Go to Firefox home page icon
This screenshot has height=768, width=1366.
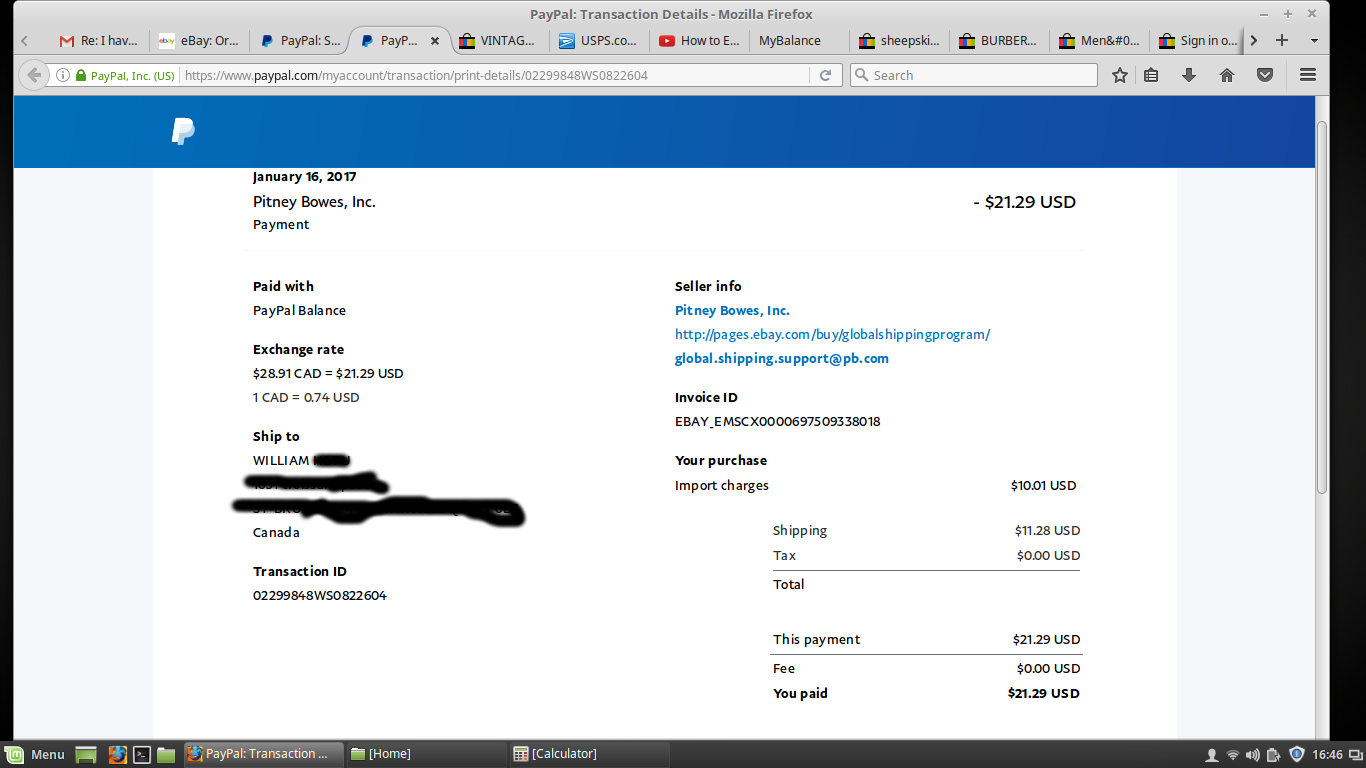point(1227,75)
